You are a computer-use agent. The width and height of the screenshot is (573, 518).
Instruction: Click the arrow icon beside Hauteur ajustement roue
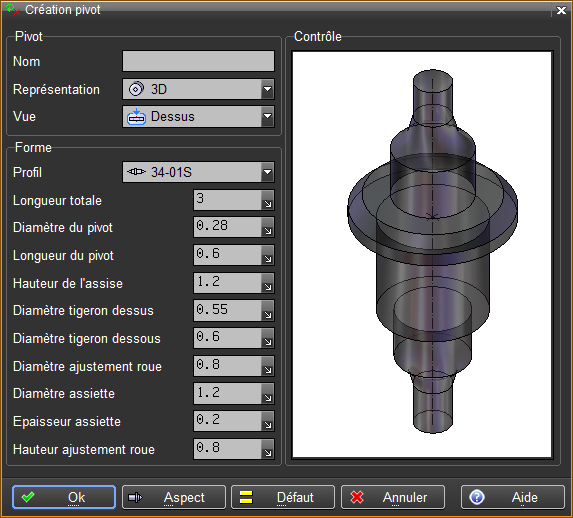(x=268, y=449)
